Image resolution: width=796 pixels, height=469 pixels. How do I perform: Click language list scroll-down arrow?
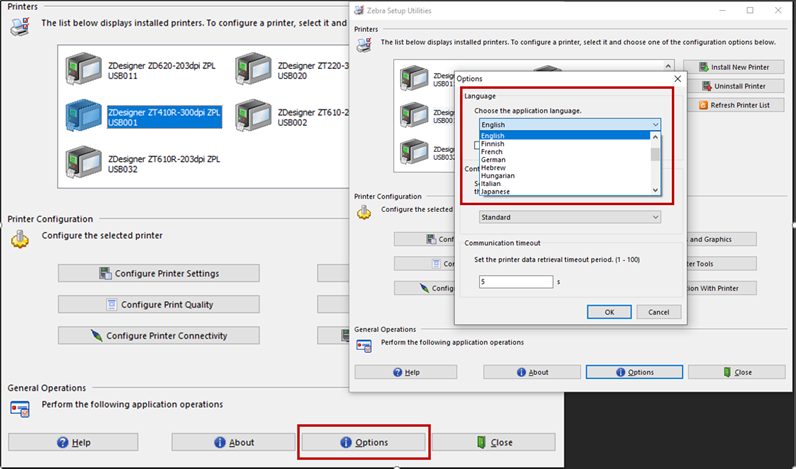[655, 190]
